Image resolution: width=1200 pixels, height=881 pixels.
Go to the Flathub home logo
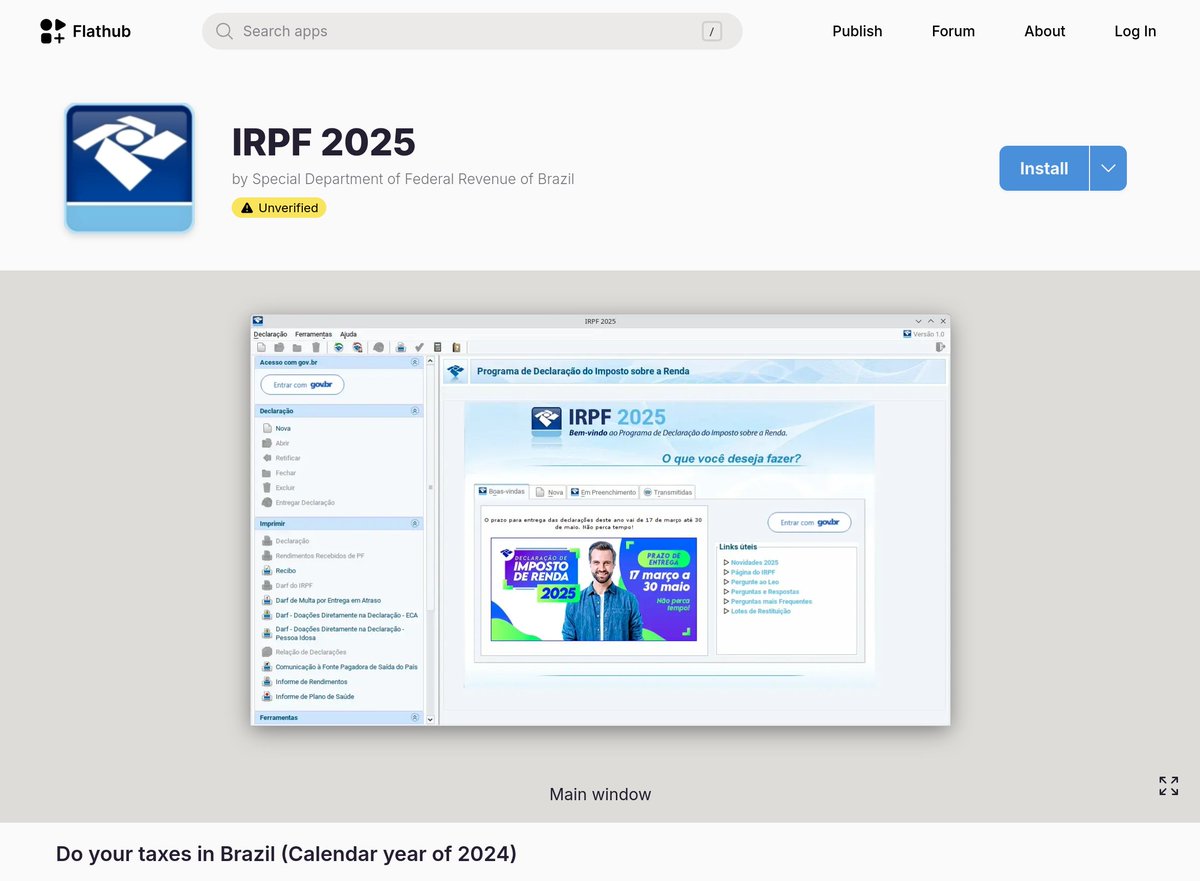click(x=85, y=31)
